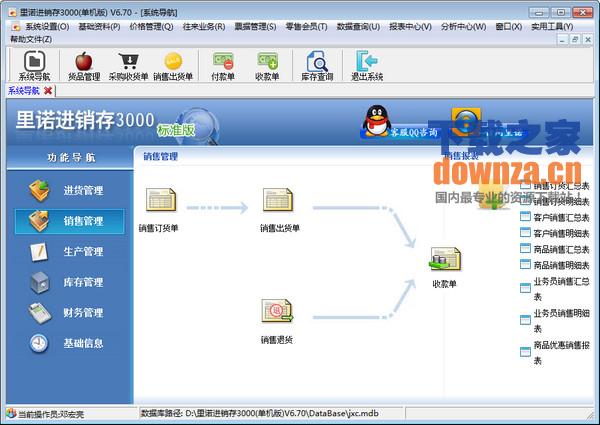The height and width of the screenshot is (425, 600).
Task: Open 销售出货单 toolbar icon
Action: click(x=173, y=65)
